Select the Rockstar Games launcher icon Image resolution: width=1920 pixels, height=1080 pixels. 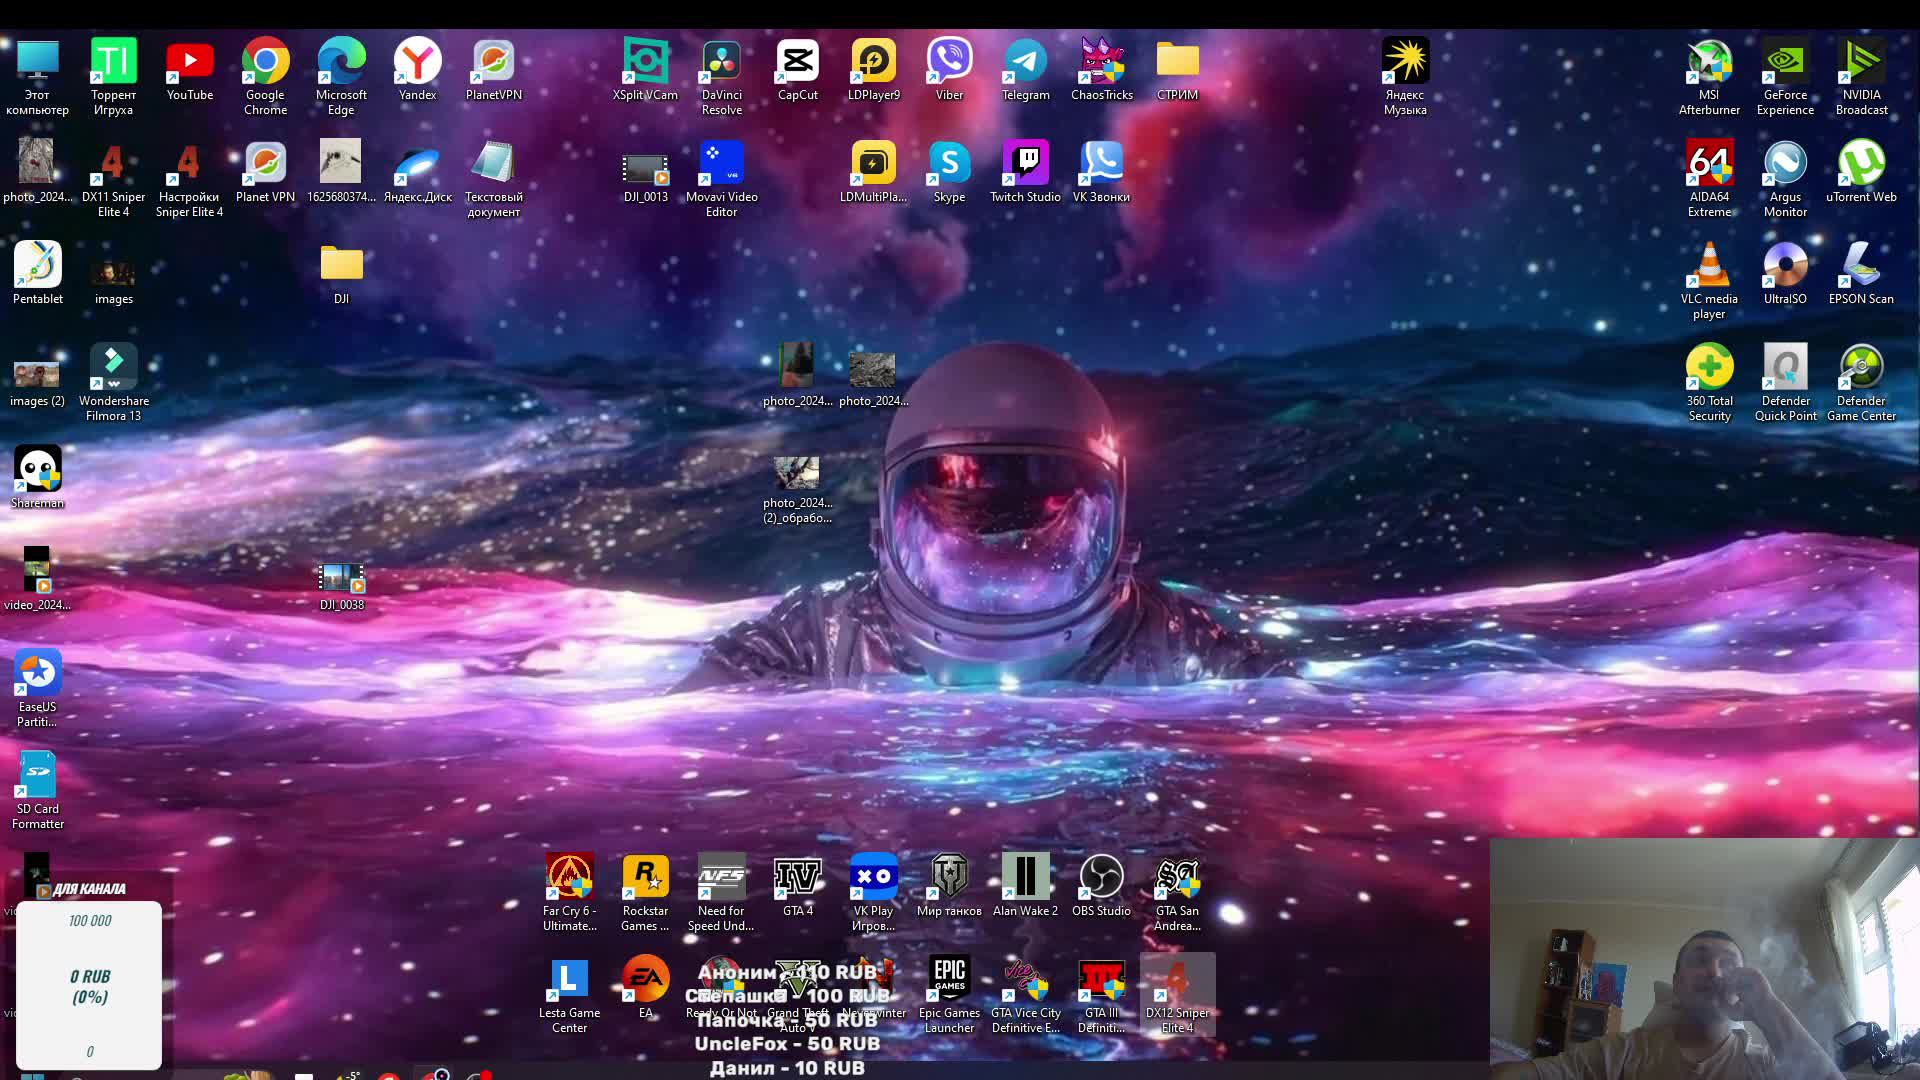[645, 878]
